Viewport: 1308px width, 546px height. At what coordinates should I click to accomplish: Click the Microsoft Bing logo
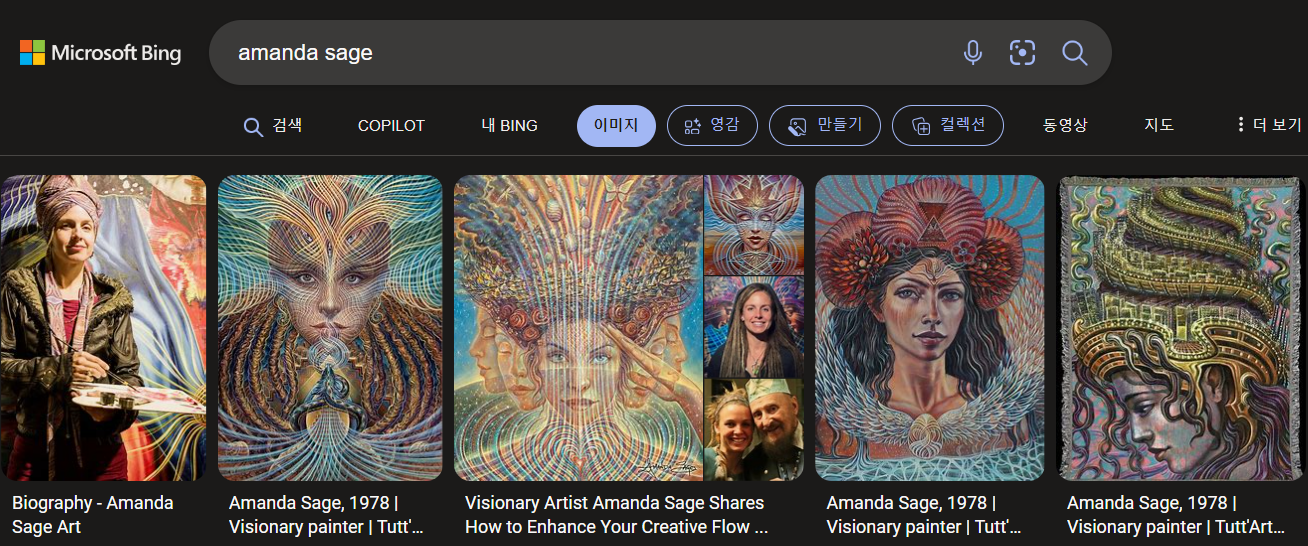tap(101, 53)
